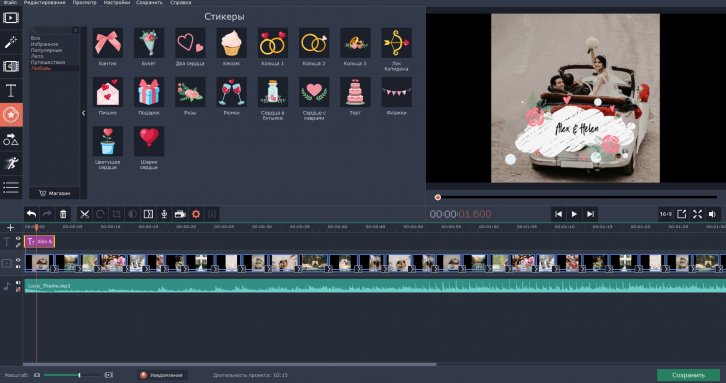The height and width of the screenshot is (383, 726).
Task: Open the audio equalizer bars icon
Action: [212, 214]
